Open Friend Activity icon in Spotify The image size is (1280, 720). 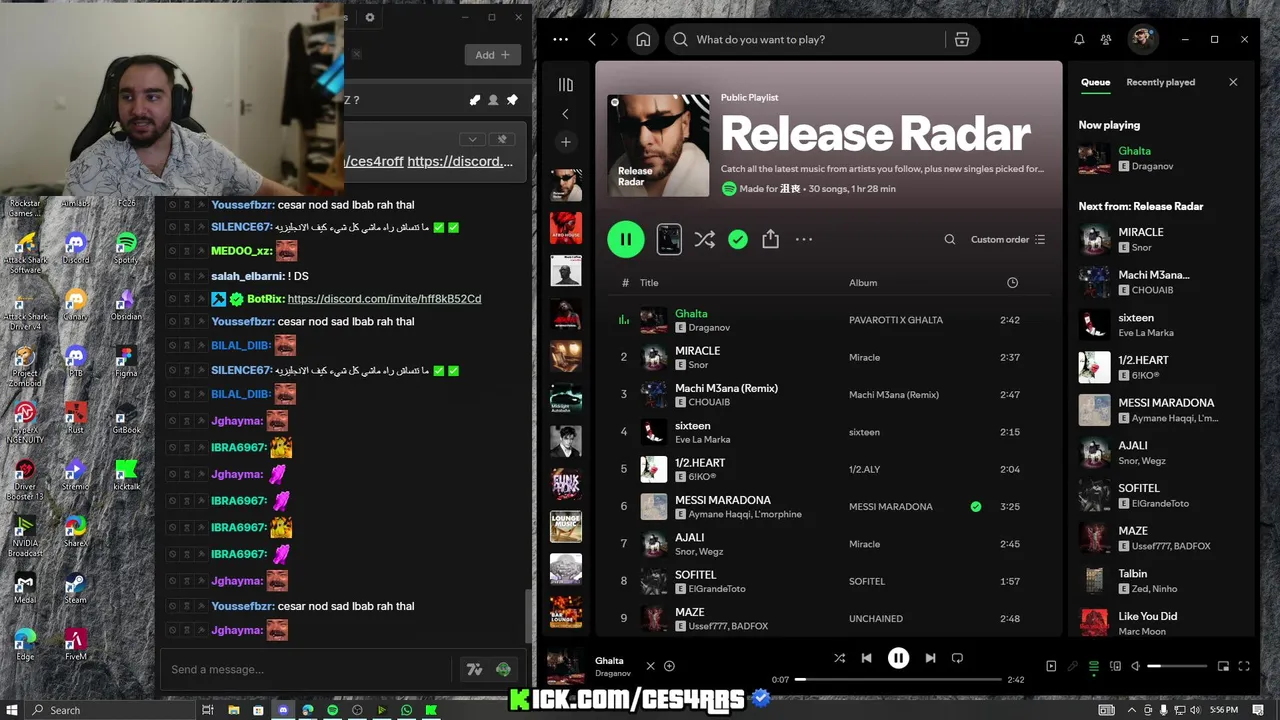(x=1106, y=39)
